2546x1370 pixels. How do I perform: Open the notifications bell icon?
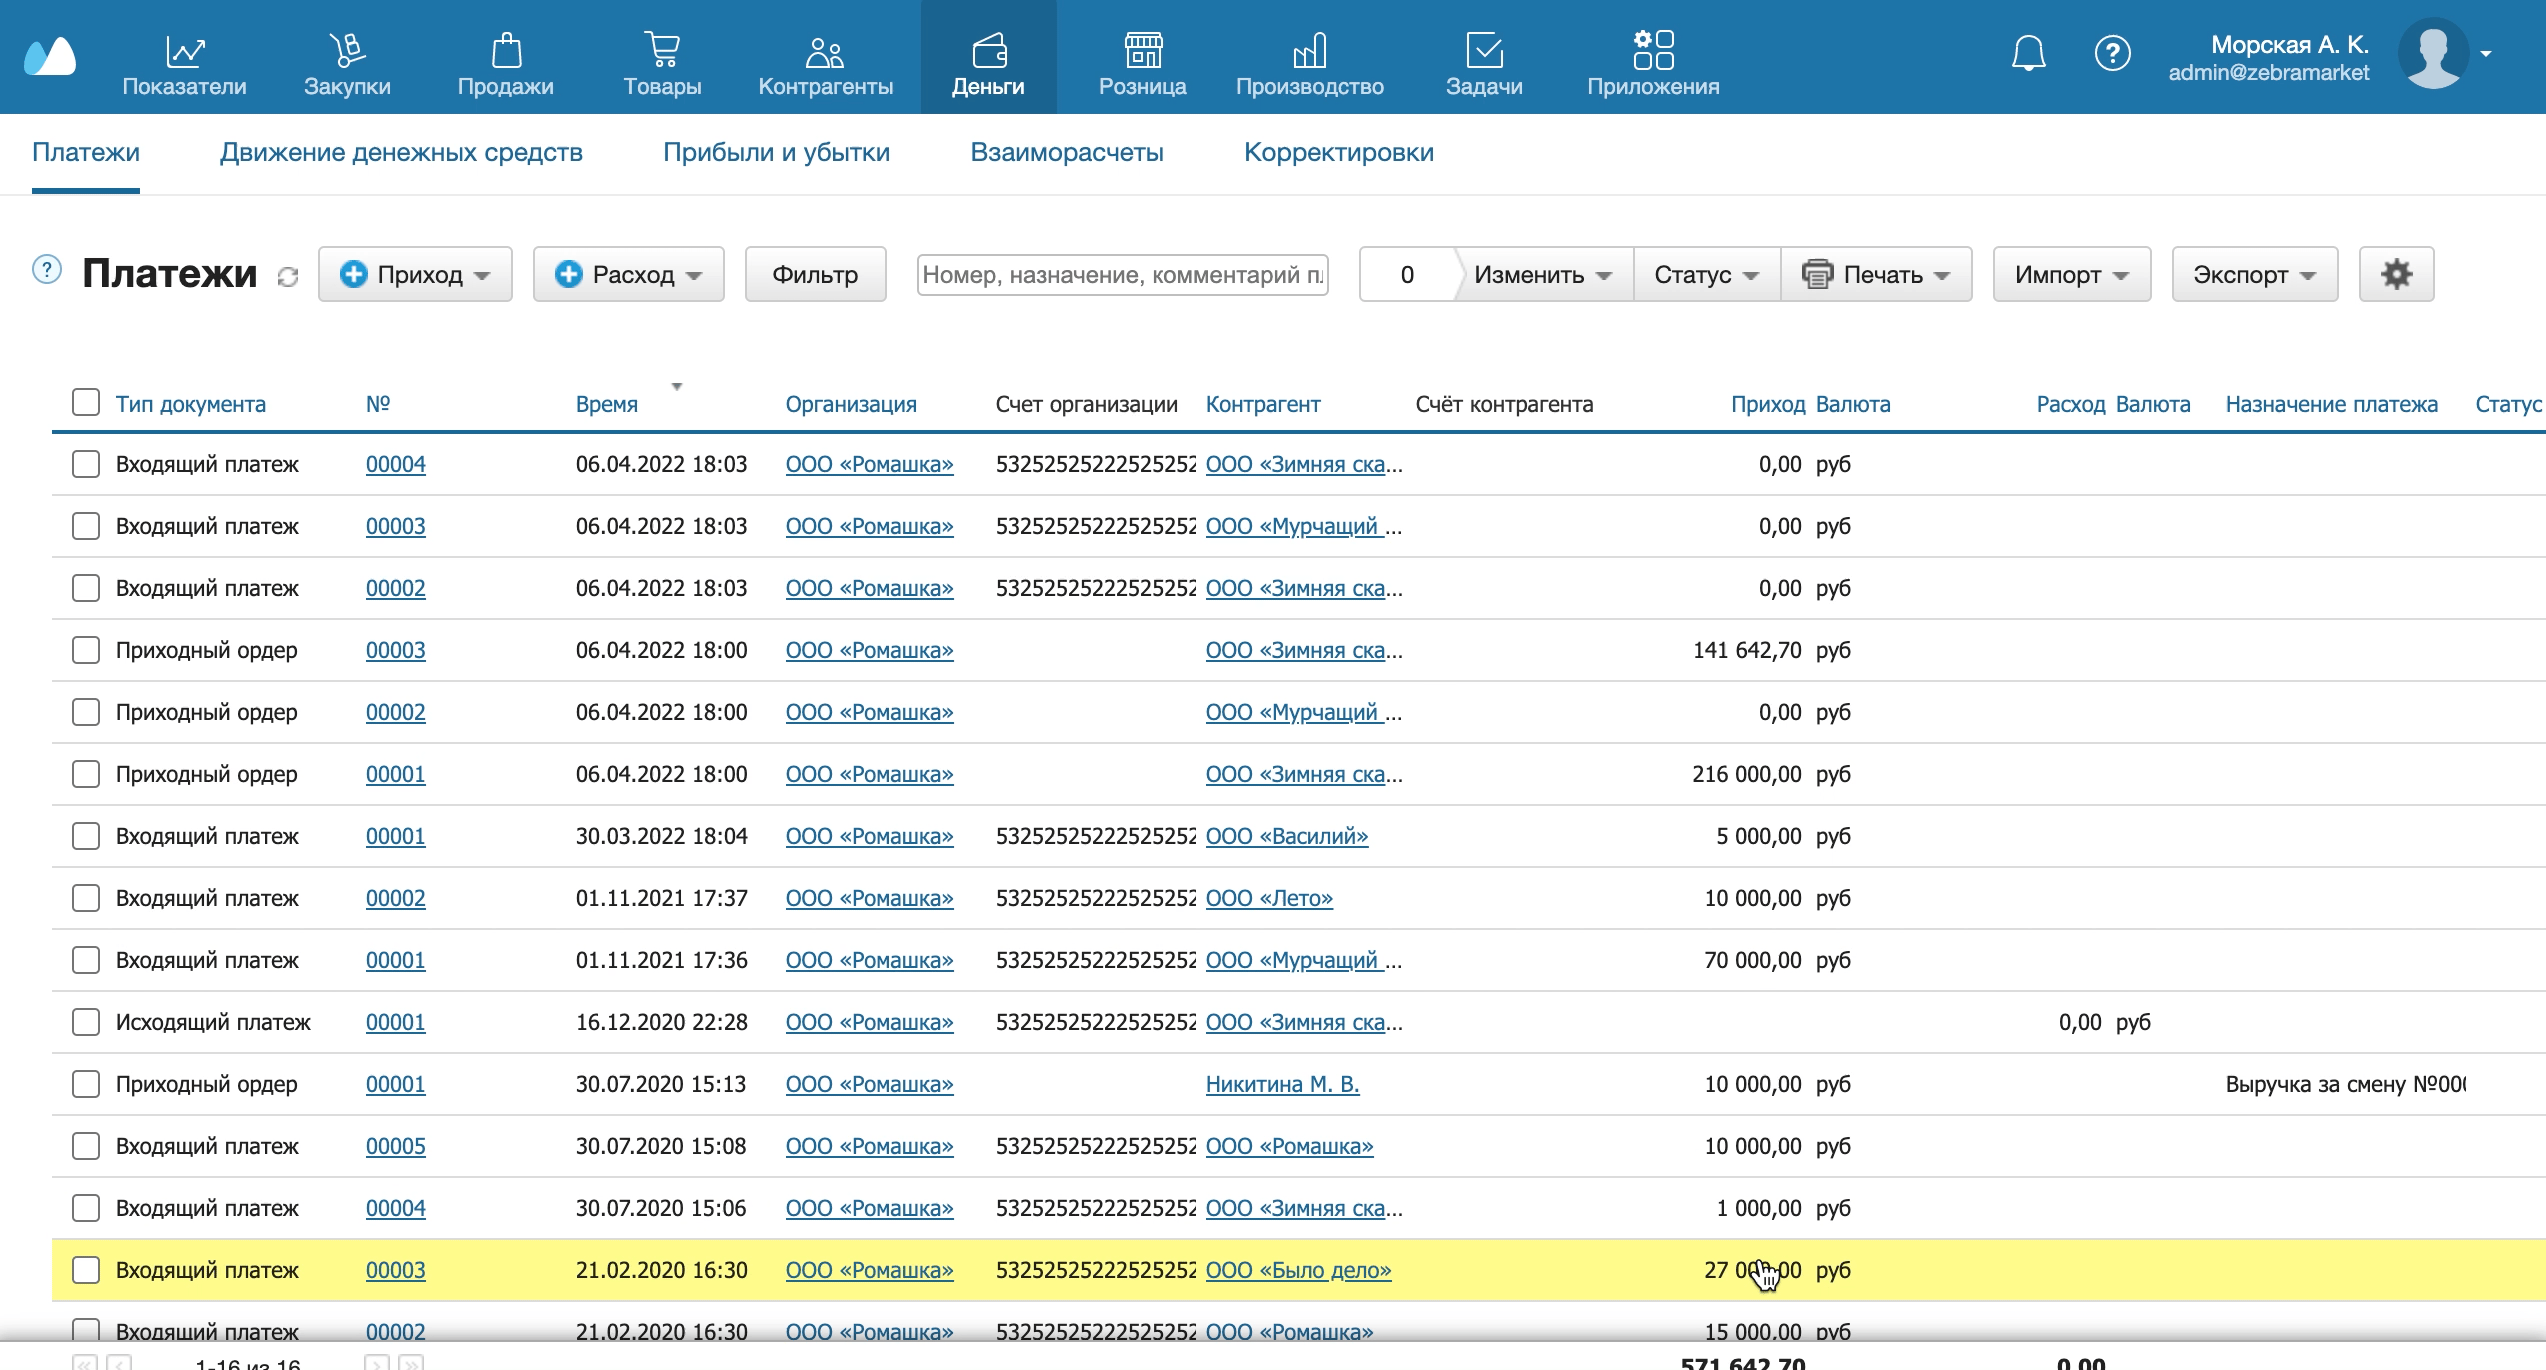pyautogui.click(x=2028, y=54)
